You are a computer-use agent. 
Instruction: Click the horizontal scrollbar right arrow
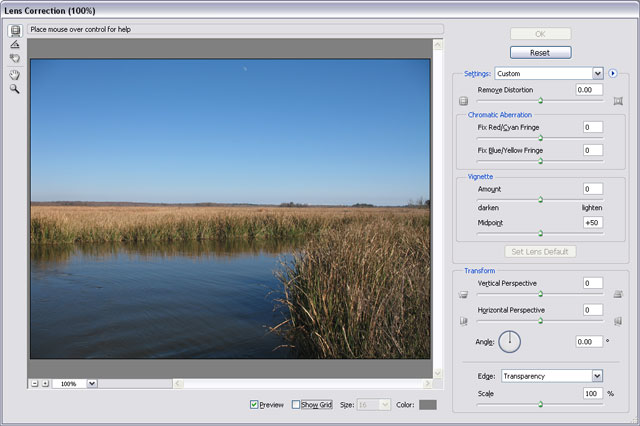[x=427, y=384]
